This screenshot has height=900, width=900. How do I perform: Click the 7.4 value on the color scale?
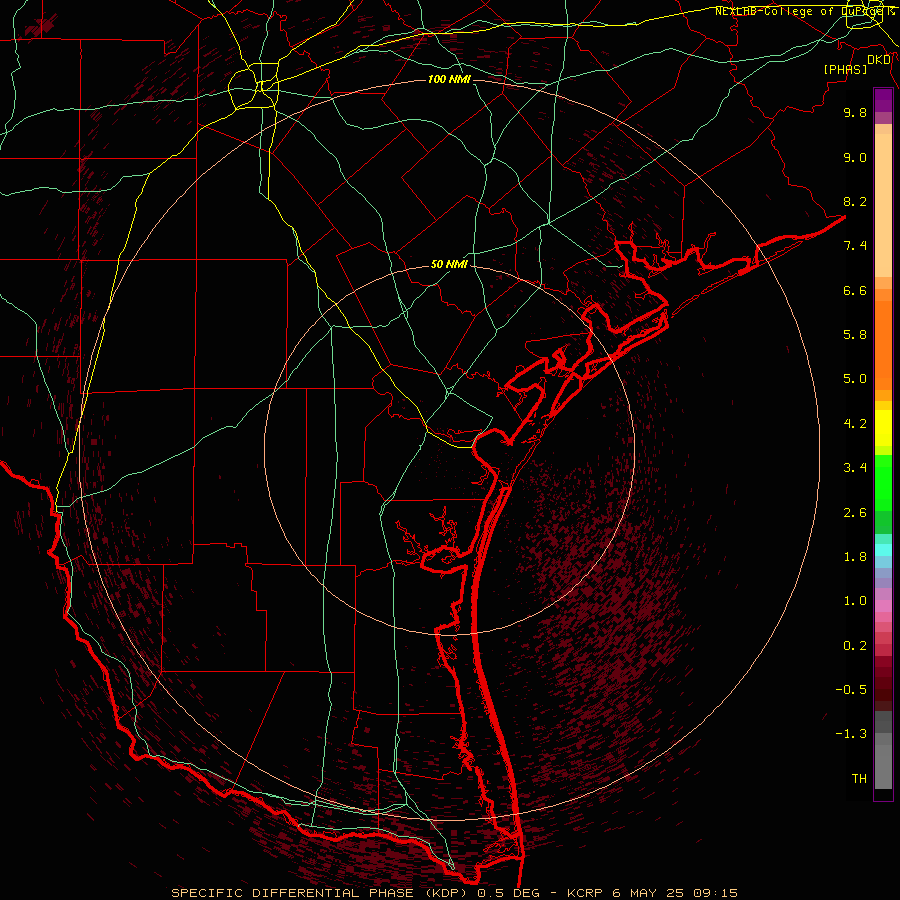point(855,246)
